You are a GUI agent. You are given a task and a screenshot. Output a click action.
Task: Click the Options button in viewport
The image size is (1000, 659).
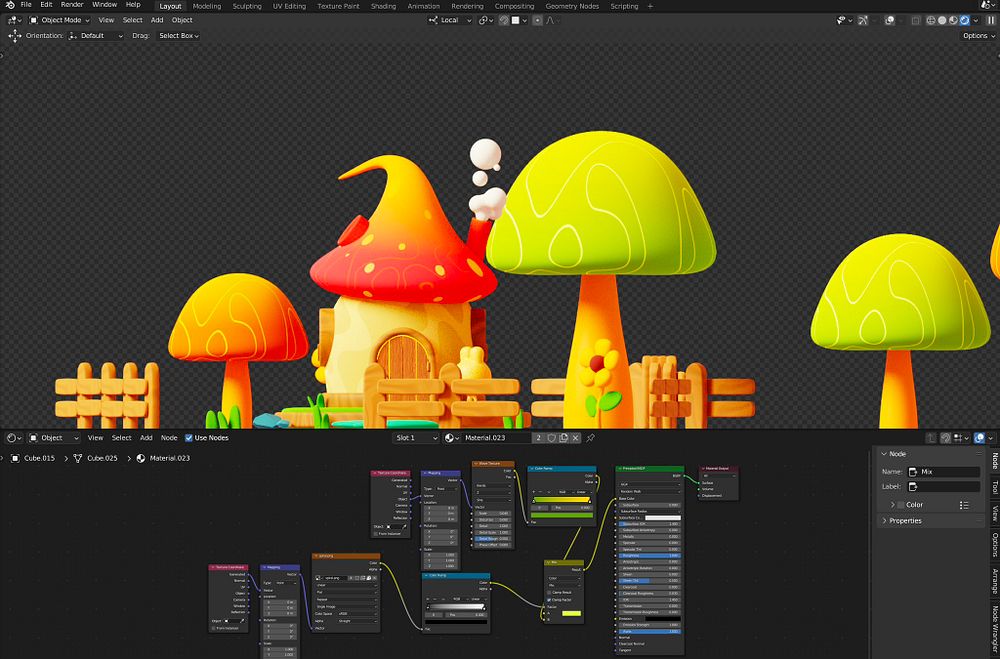pyautogui.click(x=977, y=35)
